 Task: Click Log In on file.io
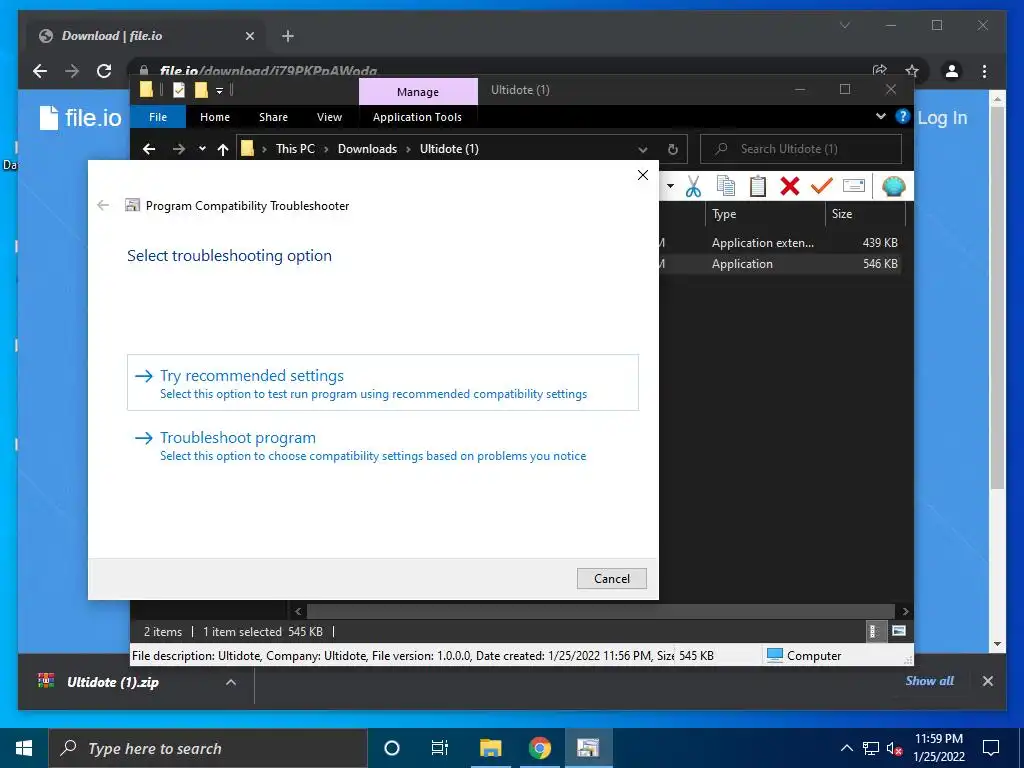coord(942,118)
